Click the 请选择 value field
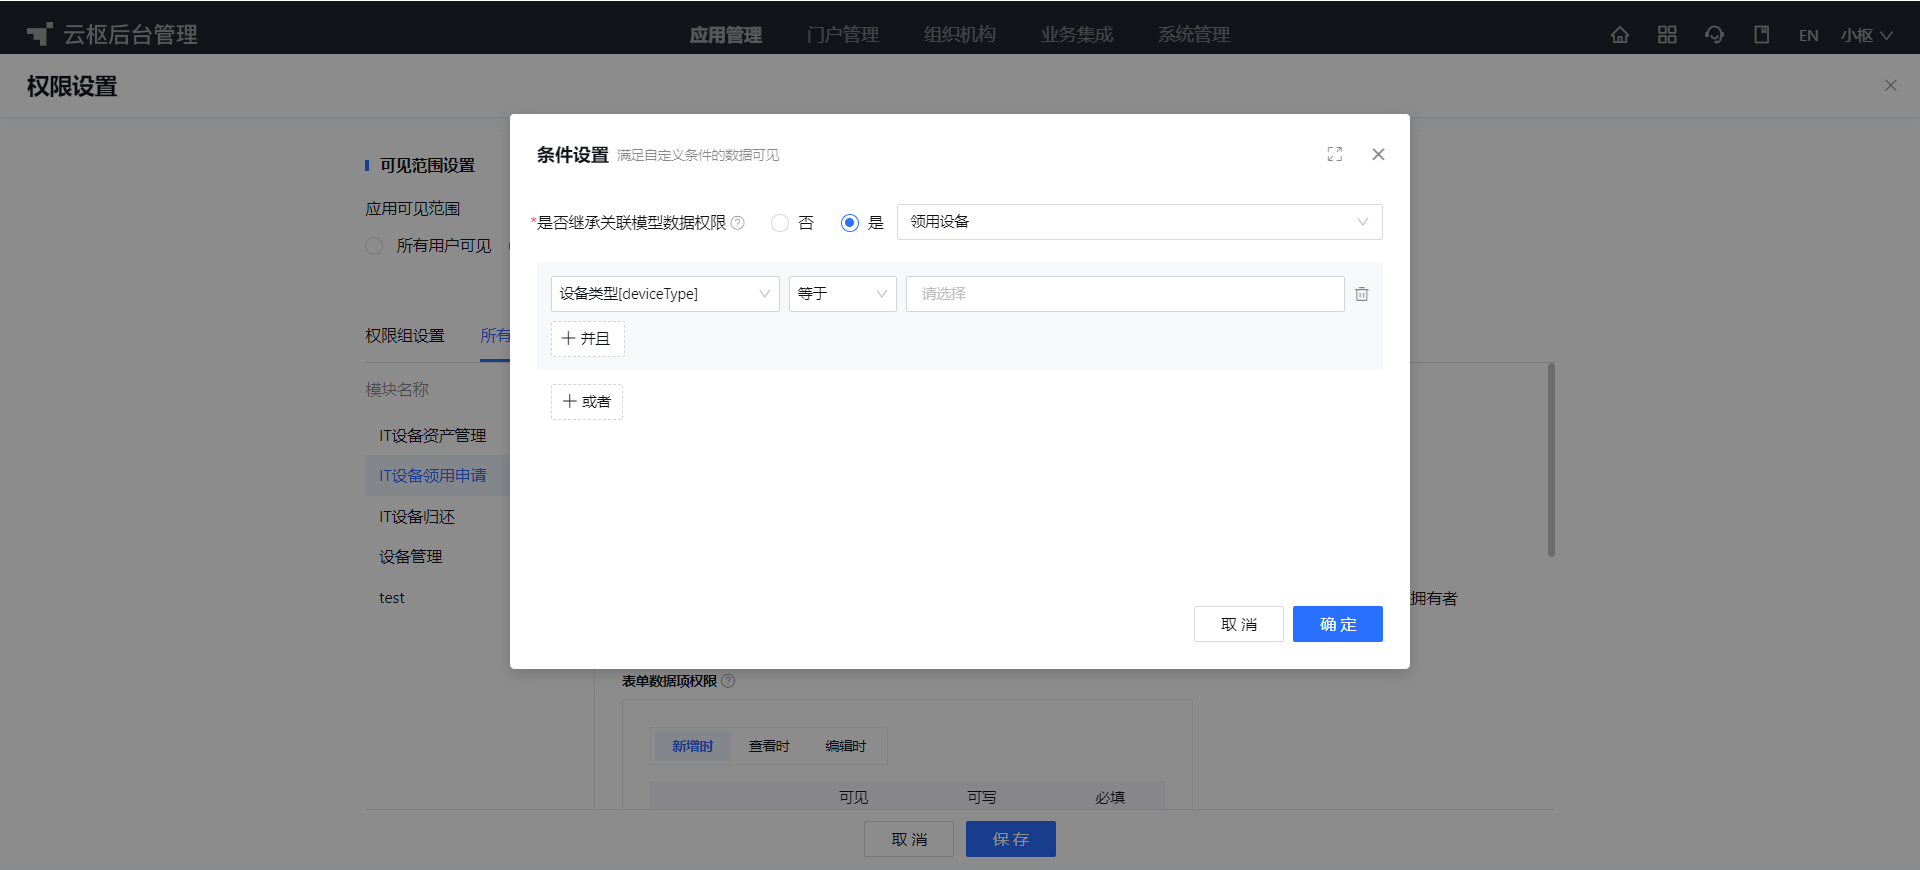Image resolution: width=1920 pixels, height=870 pixels. pyautogui.click(x=1125, y=294)
